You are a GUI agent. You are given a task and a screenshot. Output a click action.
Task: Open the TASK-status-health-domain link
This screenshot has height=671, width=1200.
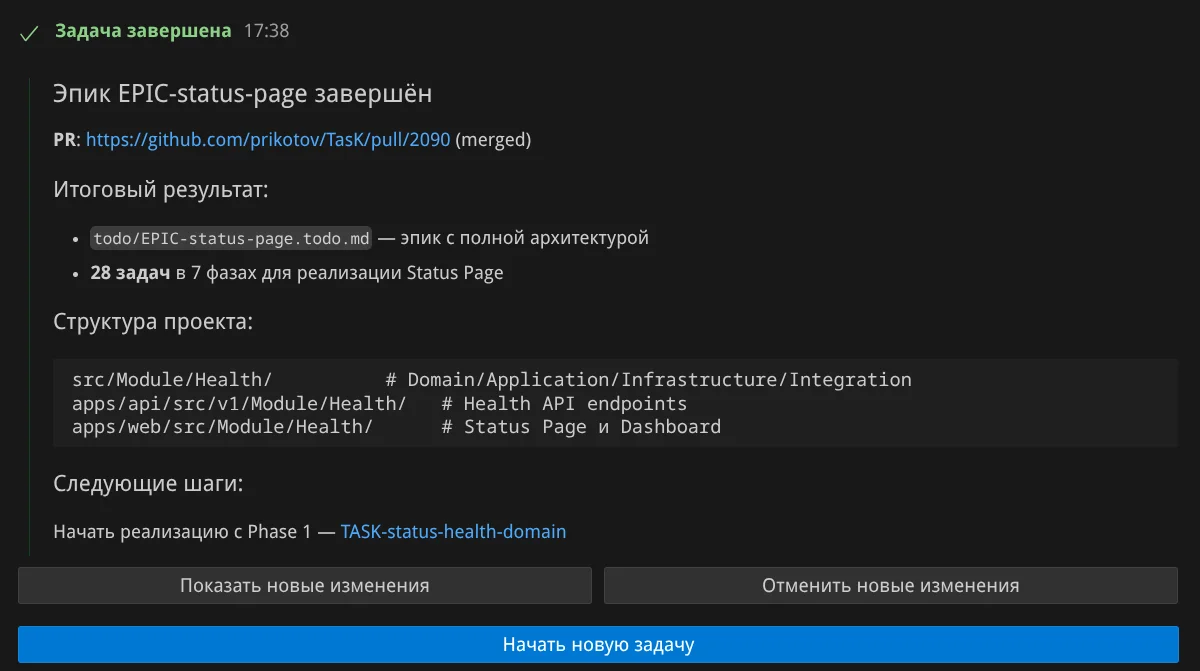453,532
